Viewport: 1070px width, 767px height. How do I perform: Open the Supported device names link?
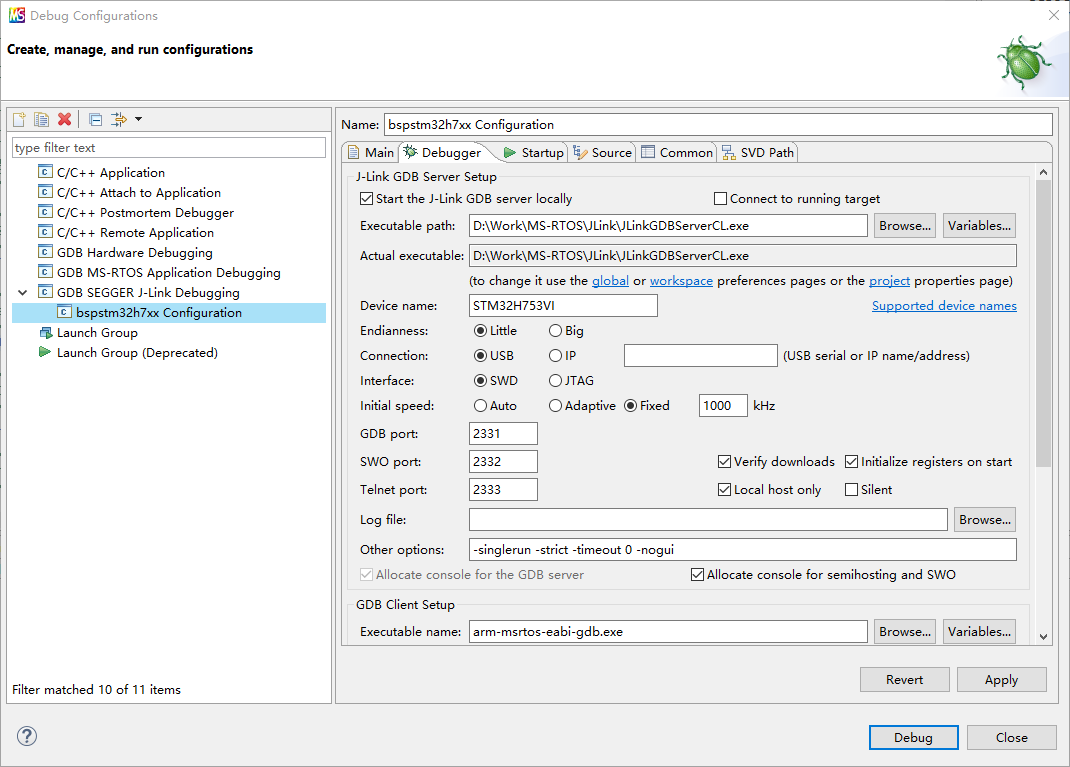pyautogui.click(x=943, y=306)
